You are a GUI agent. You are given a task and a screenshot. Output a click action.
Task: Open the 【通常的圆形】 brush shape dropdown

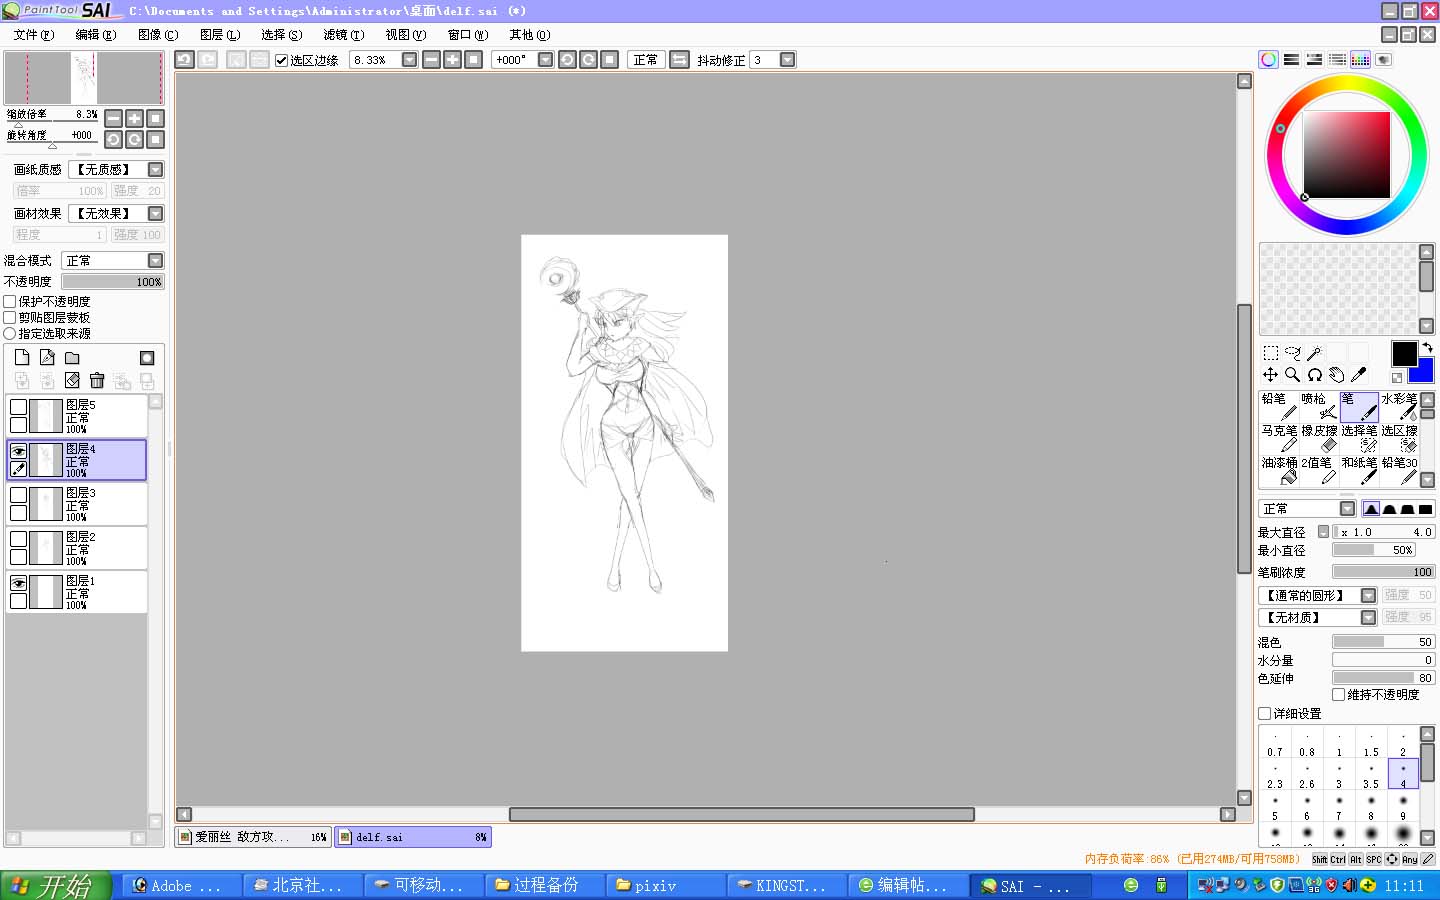point(1368,595)
